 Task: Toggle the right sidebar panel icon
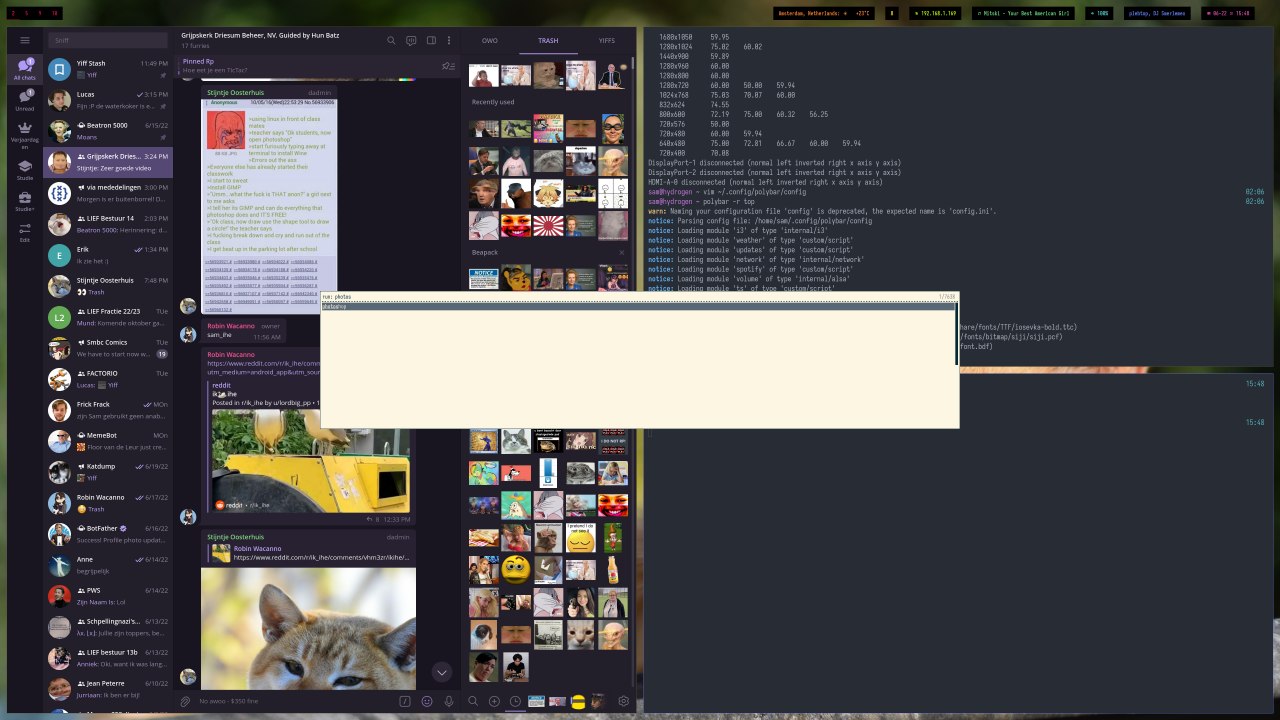431,41
